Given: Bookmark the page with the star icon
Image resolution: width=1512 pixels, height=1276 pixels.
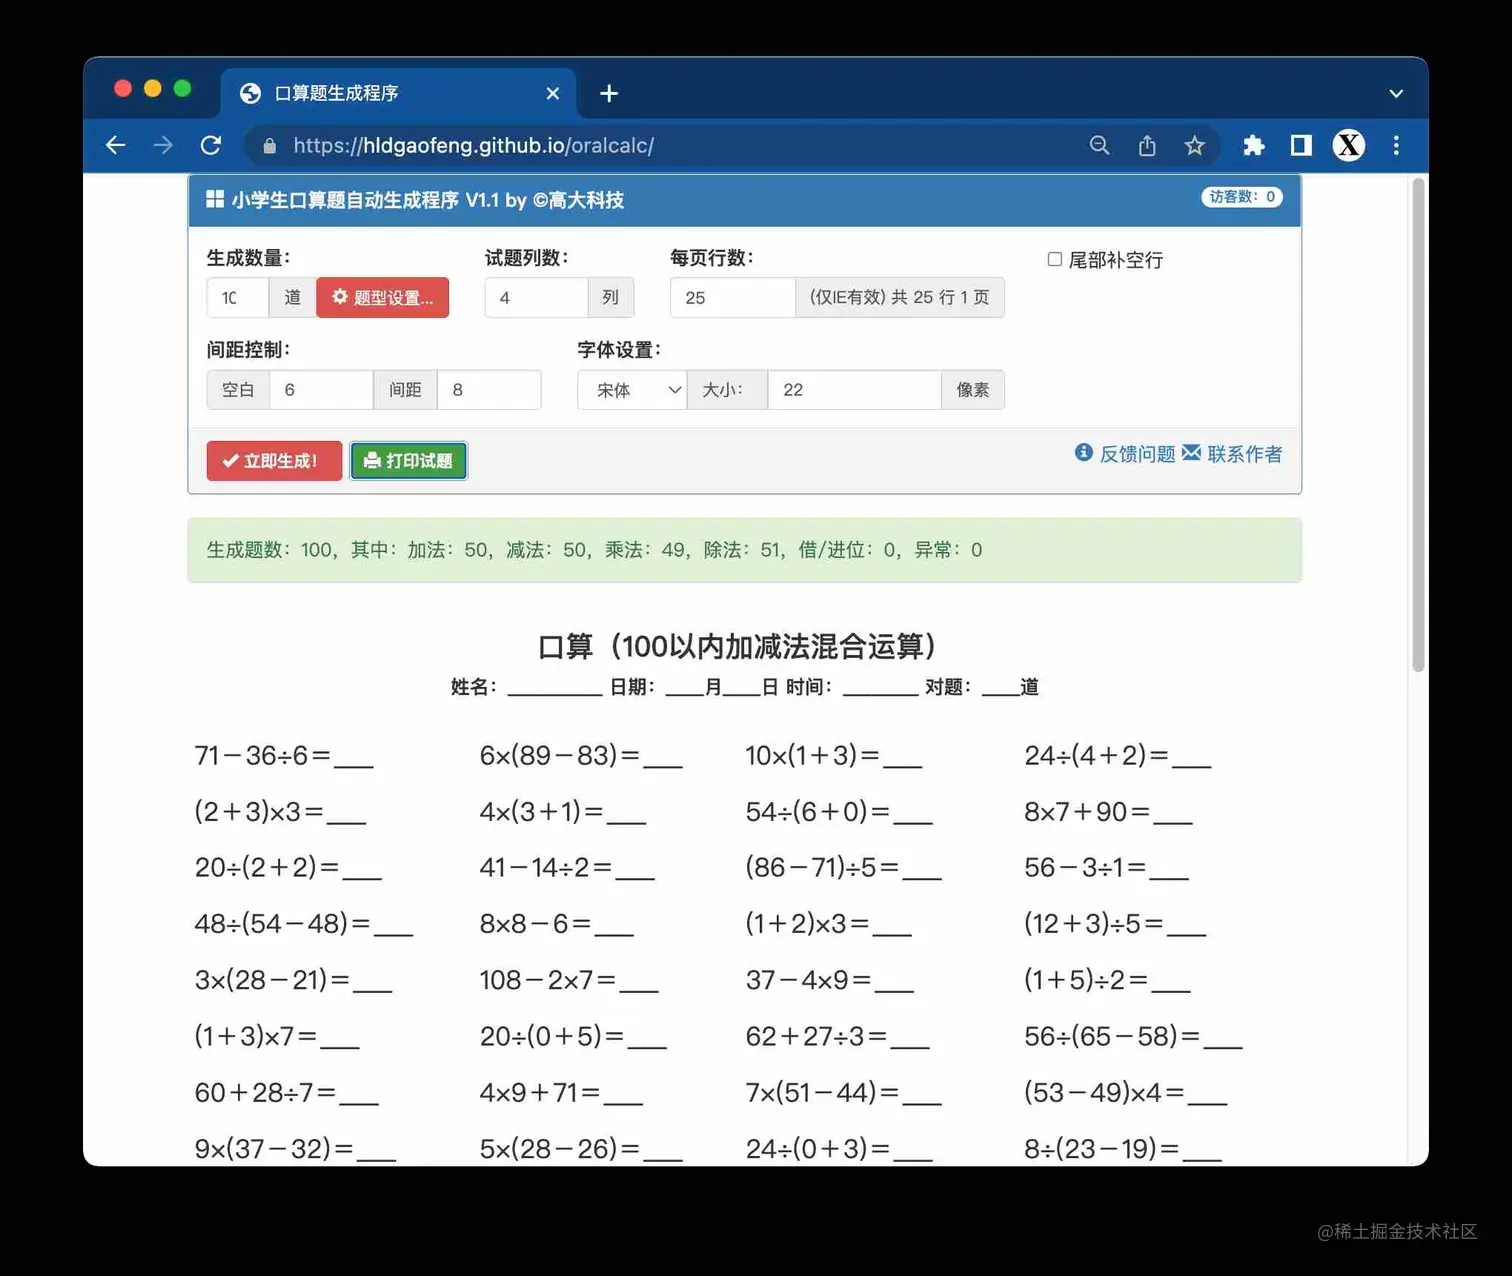Looking at the screenshot, I should [1195, 145].
